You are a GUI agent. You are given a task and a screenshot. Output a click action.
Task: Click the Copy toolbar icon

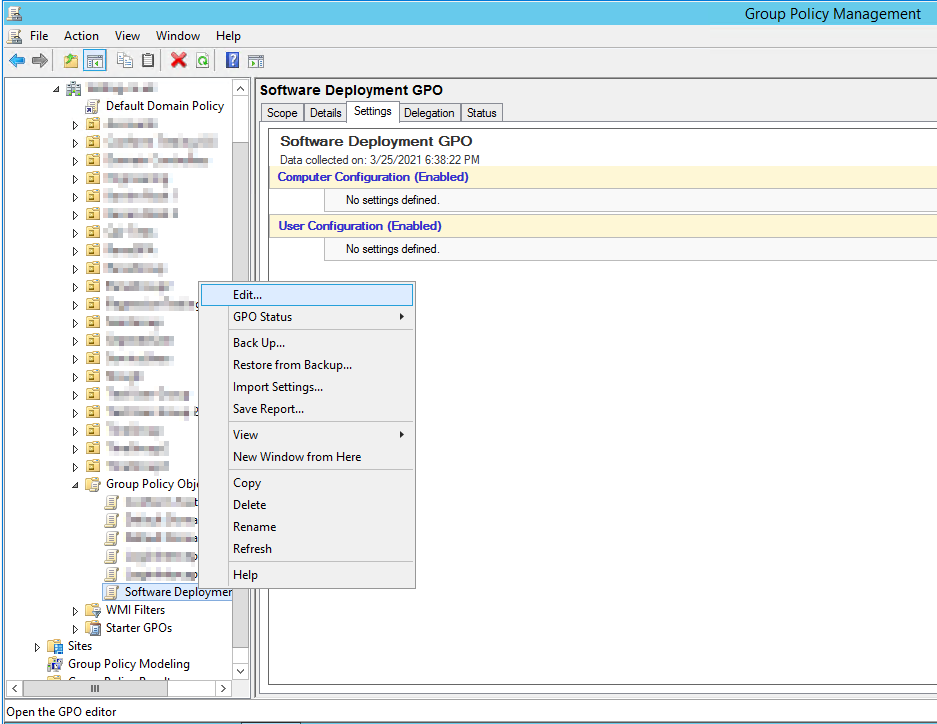click(x=125, y=60)
